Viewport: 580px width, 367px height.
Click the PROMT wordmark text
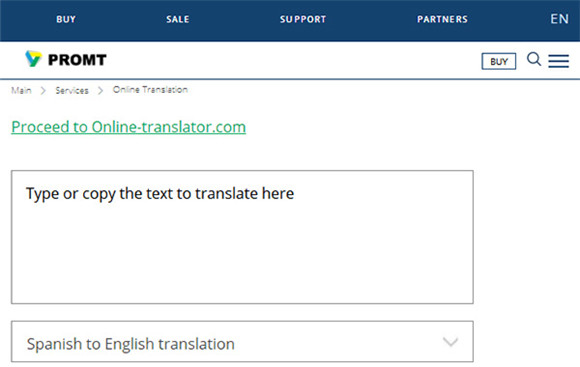[77, 60]
